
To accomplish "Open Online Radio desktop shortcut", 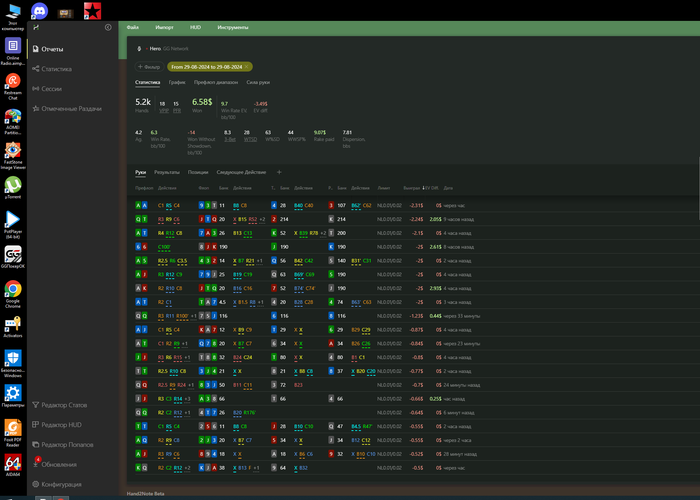I will [x=13, y=52].
